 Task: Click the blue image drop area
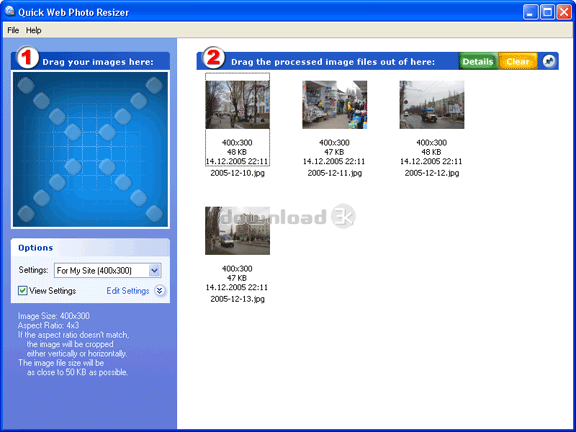(x=90, y=149)
